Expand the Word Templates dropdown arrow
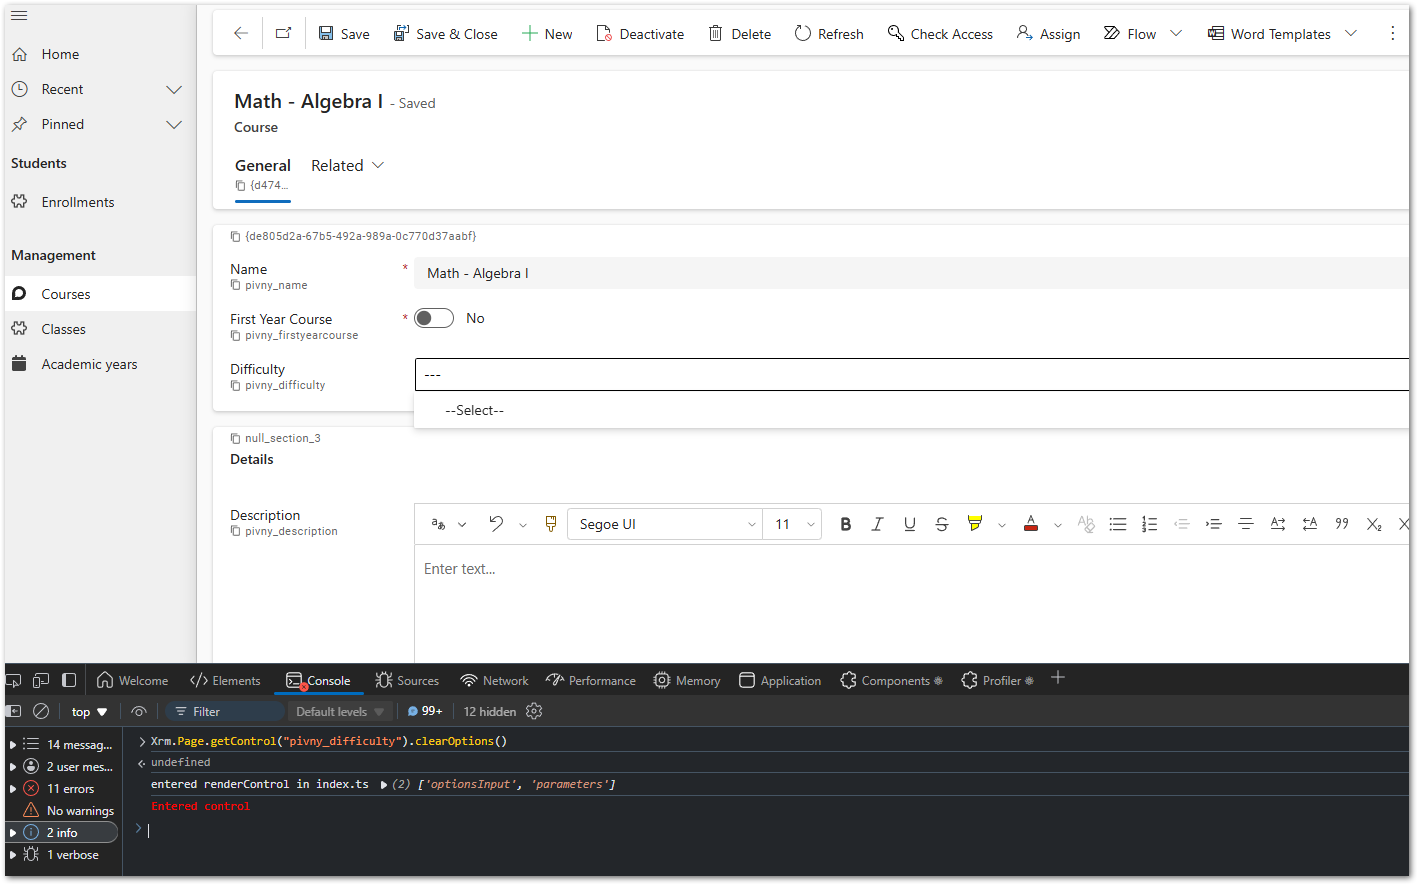 coord(1351,33)
